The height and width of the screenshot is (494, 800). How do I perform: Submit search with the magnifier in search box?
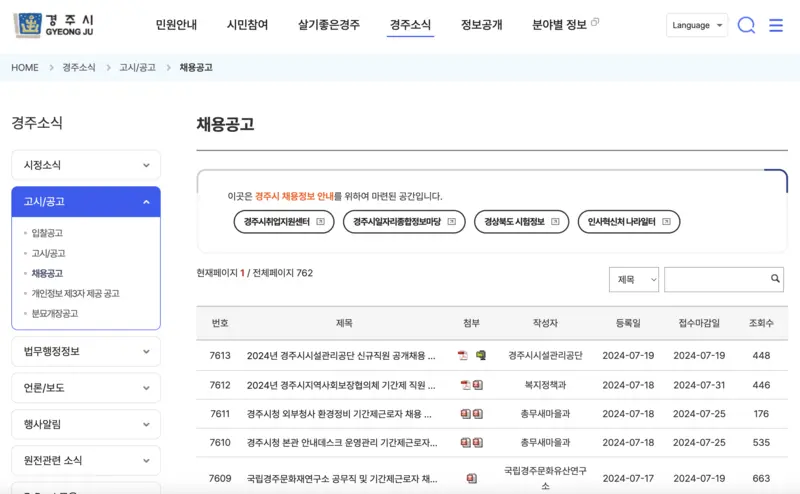775,279
